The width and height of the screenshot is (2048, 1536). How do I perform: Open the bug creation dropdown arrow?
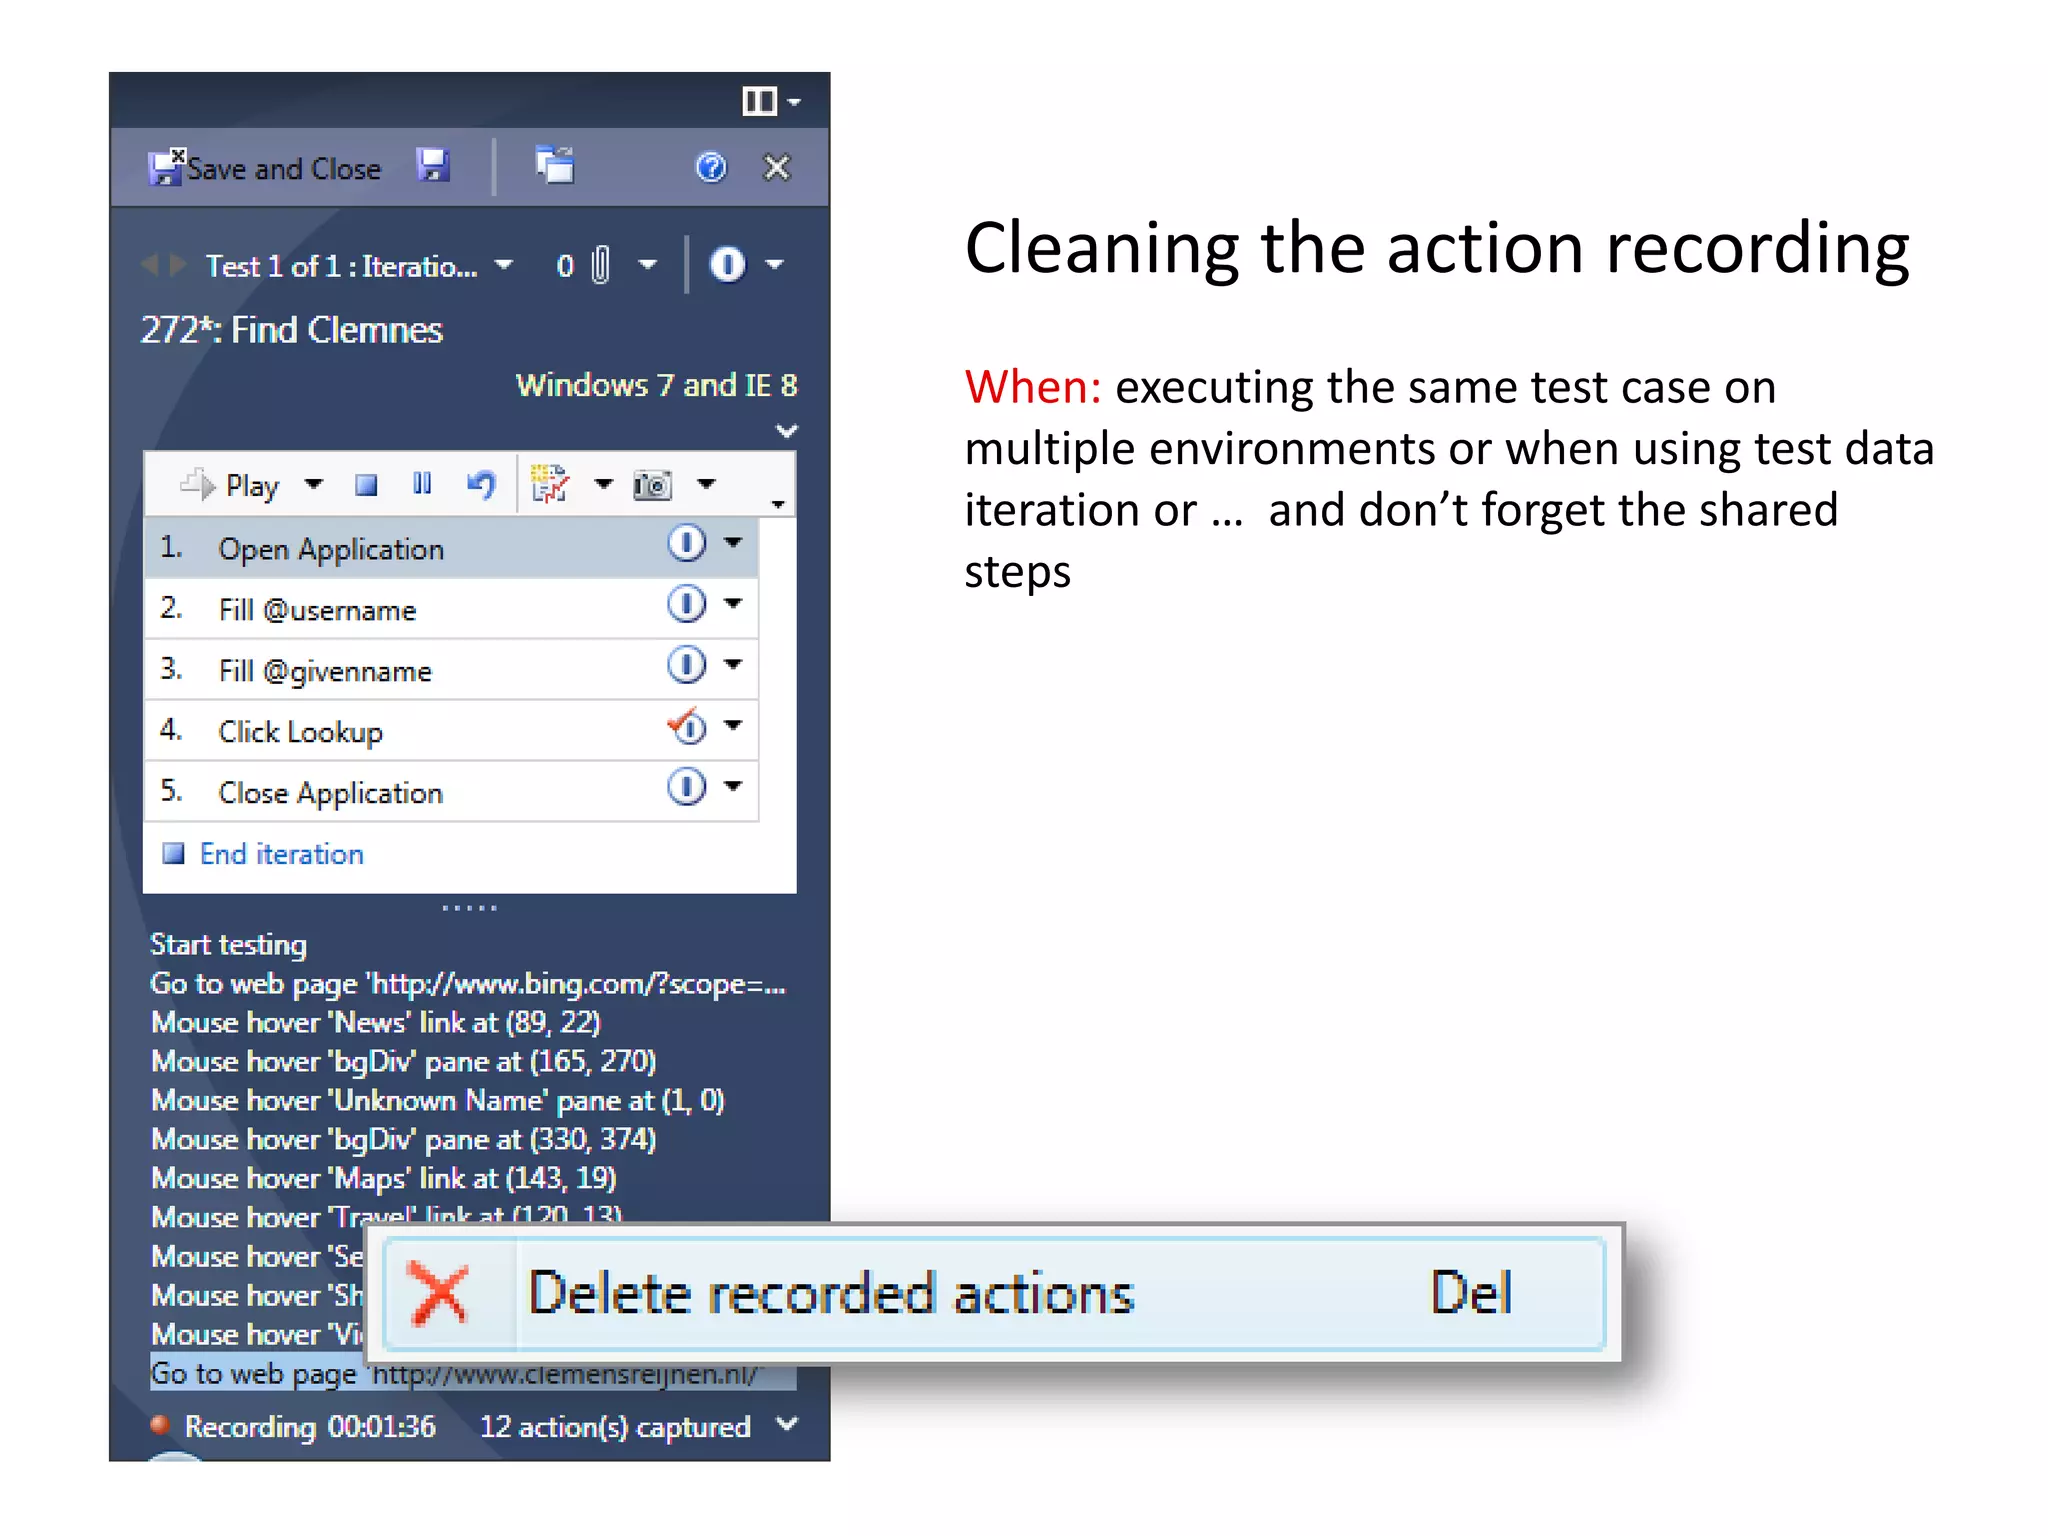point(603,485)
